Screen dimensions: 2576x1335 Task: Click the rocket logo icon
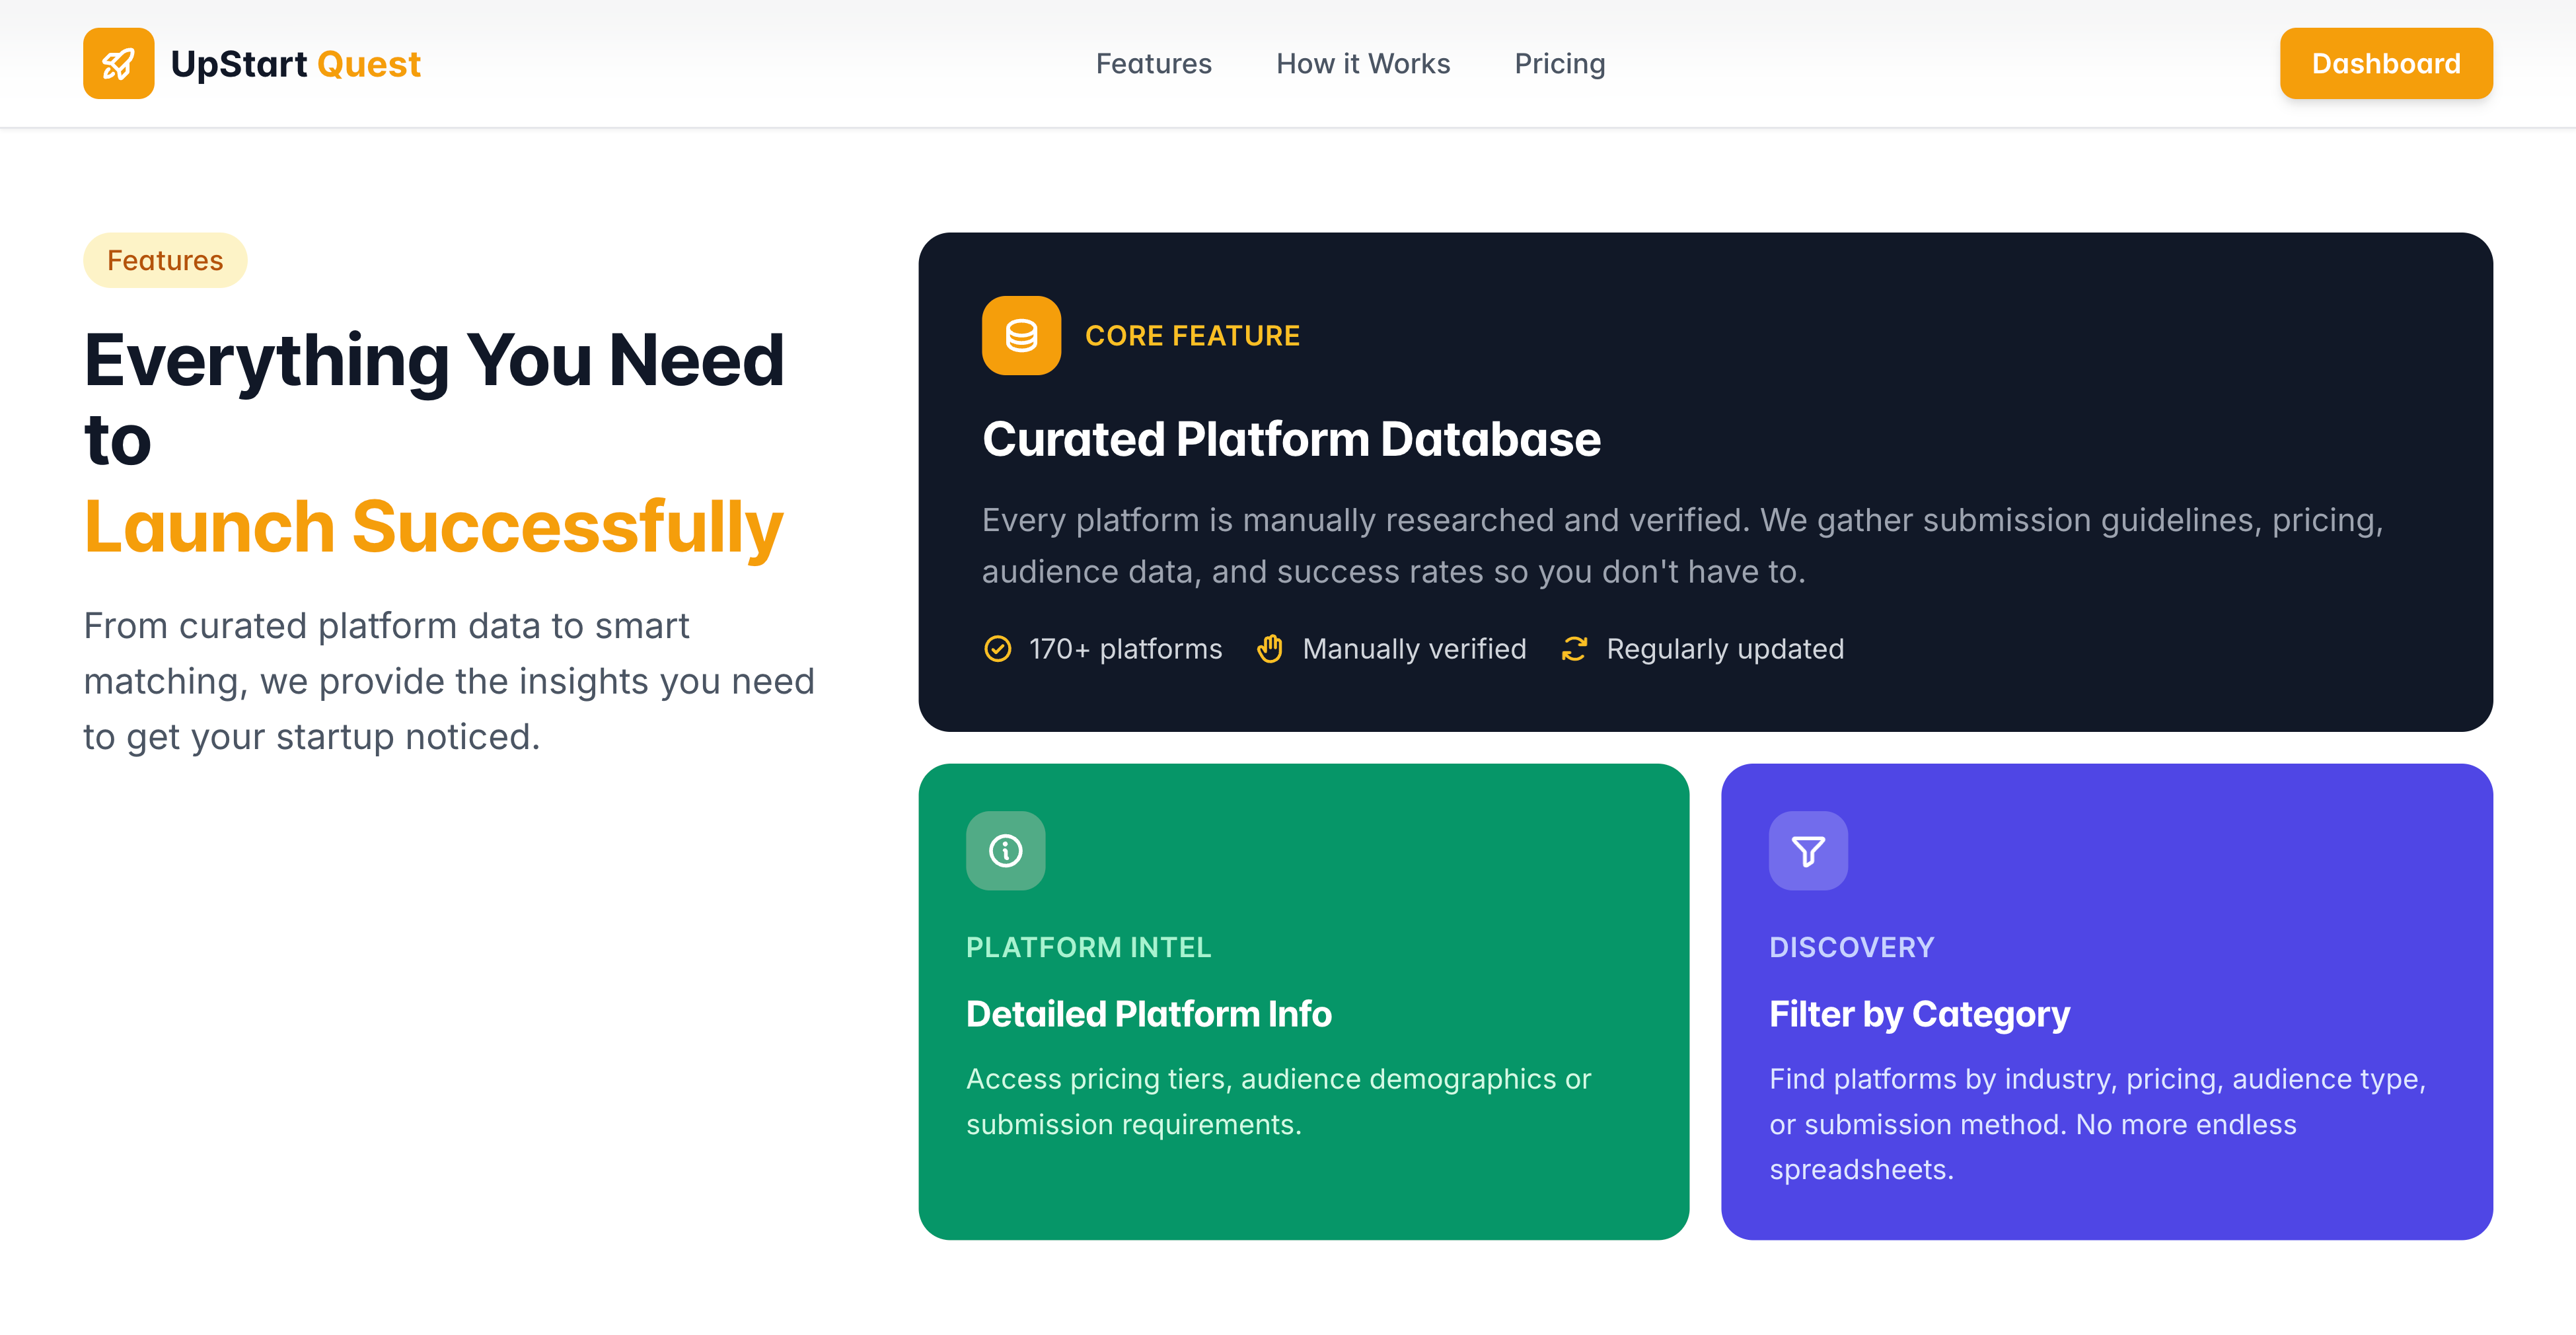click(118, 63)
